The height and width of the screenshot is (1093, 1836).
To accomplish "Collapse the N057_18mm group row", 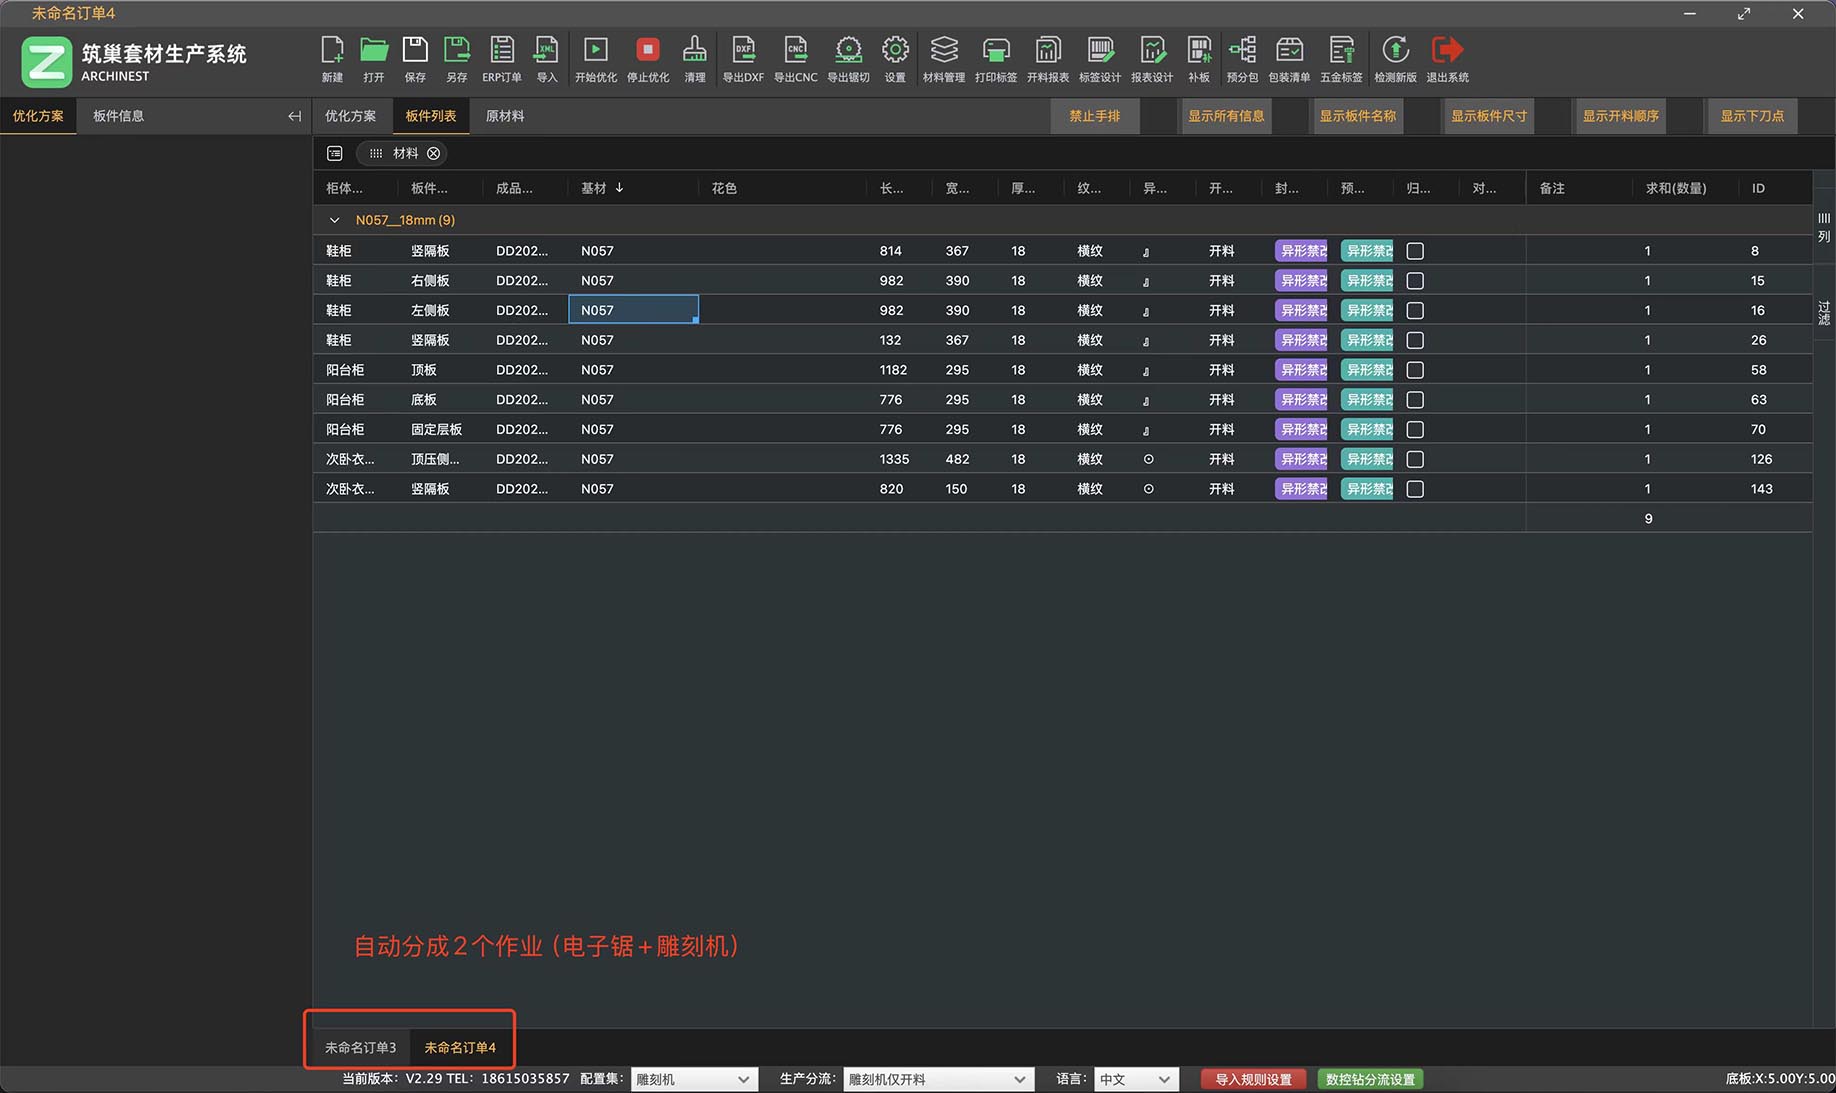I will click(x=335, y=220).
